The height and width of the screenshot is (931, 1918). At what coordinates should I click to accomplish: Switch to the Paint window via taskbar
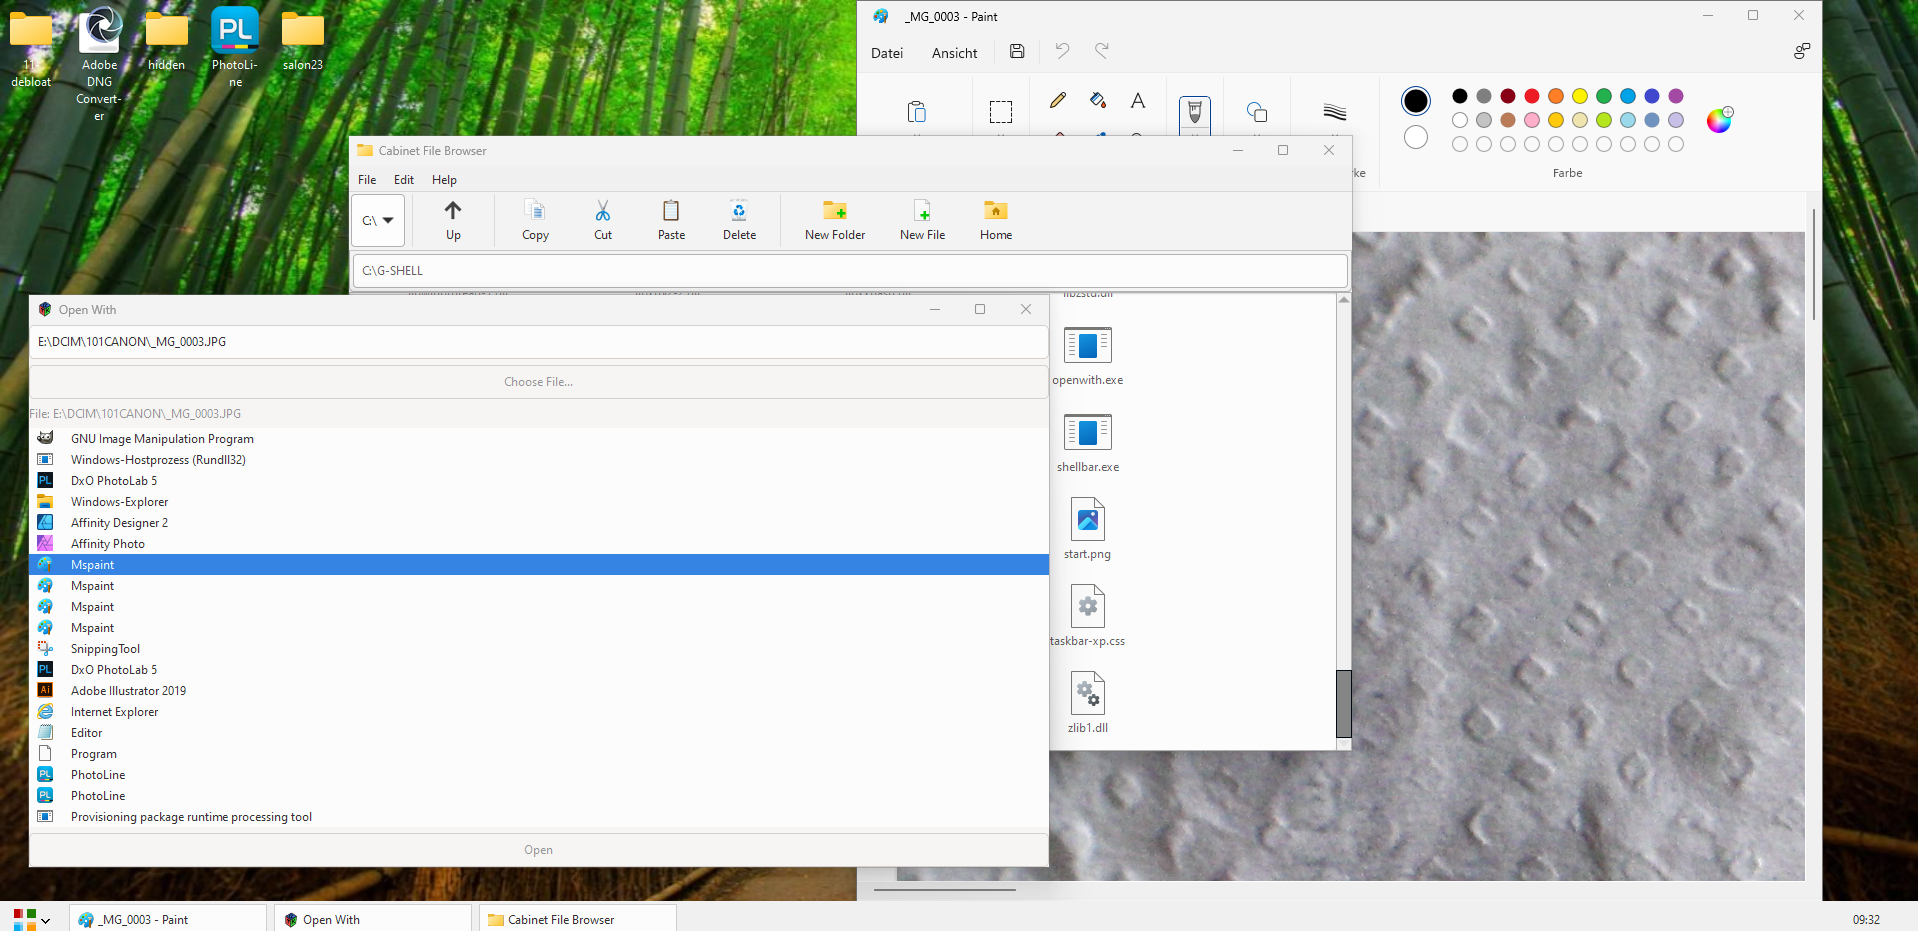(x=168, y=919)
